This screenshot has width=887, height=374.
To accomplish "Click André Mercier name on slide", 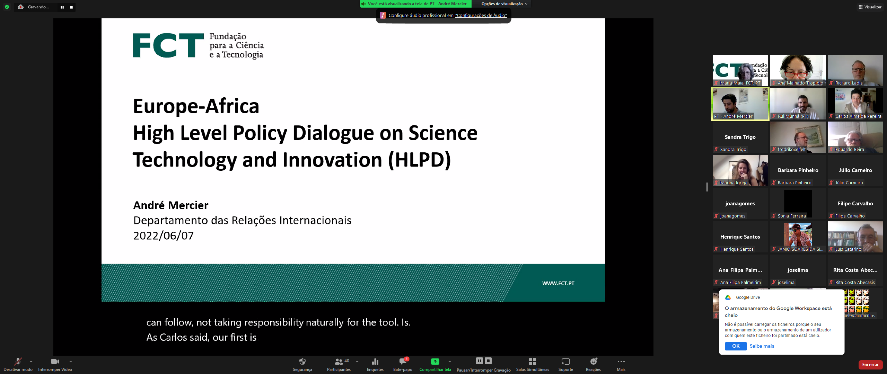I will [171, 205].
